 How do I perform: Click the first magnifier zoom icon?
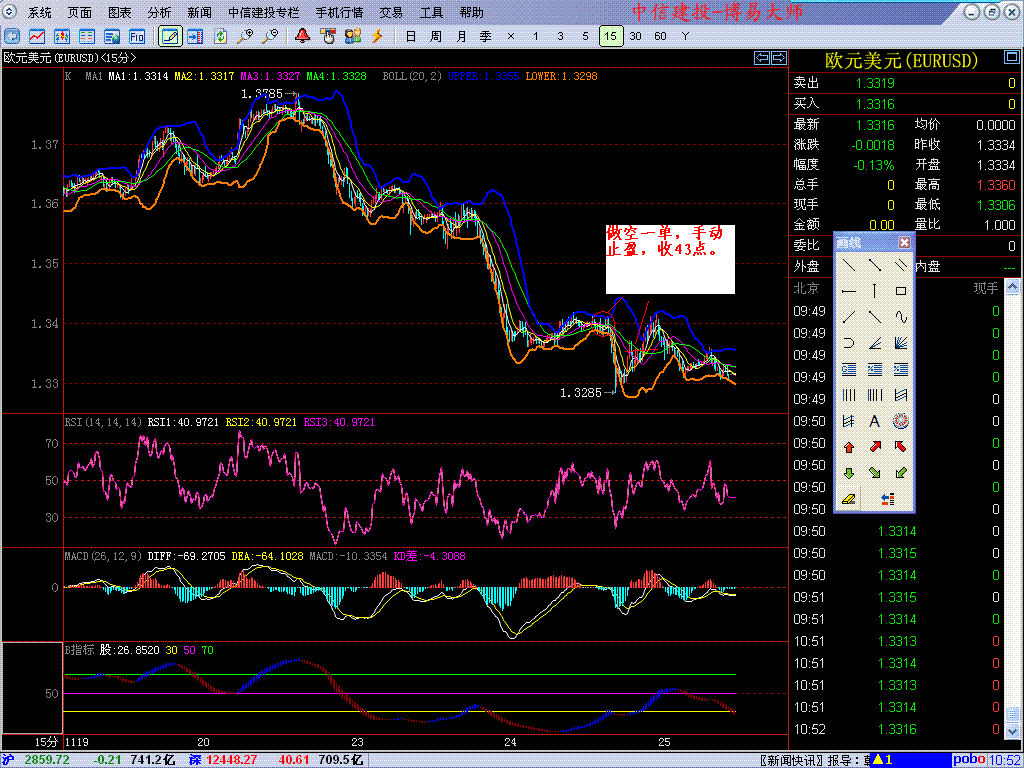click(x=245, y=36)
